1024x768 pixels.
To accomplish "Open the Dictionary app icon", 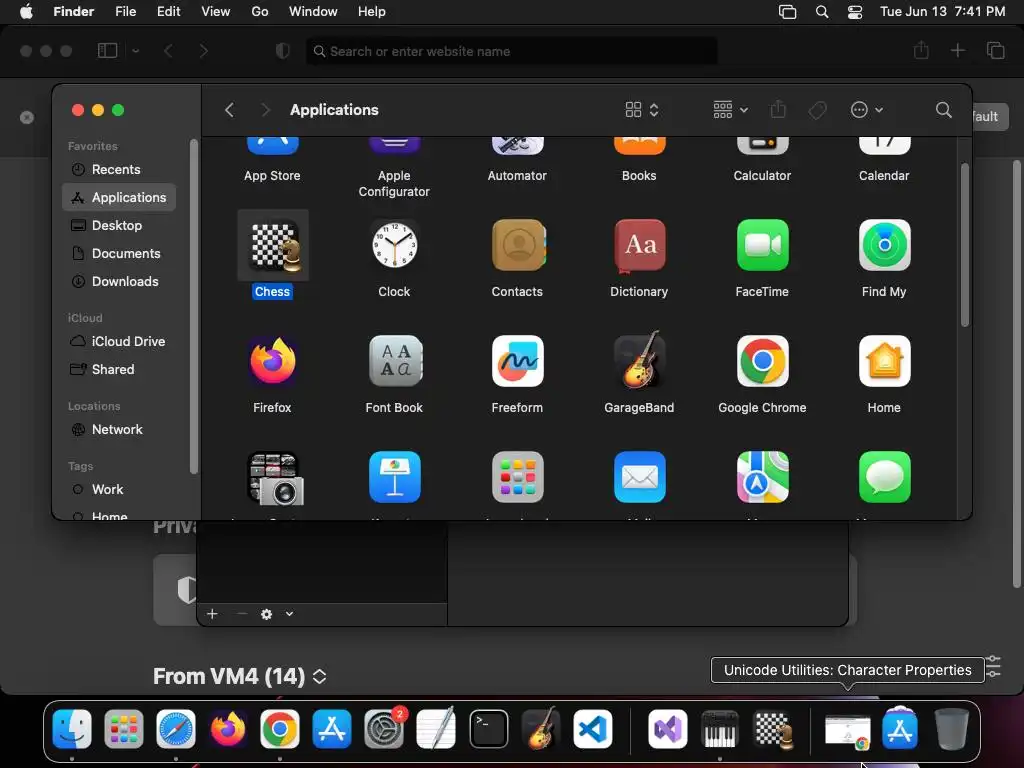I will coord(639,246).
